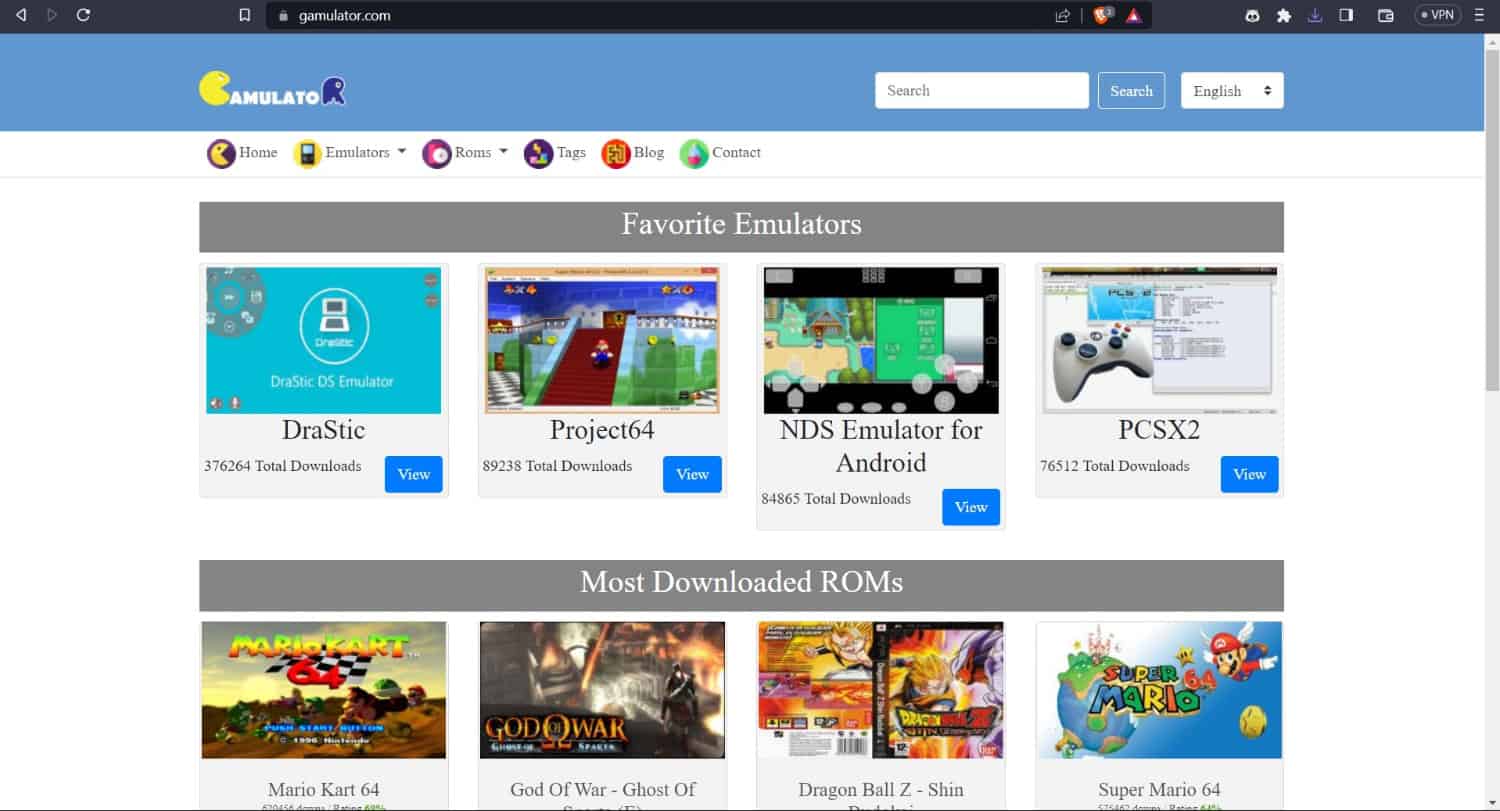Image resolution: width=1500 pixels, height=811 pixels.
Task: Expand the Roms dropdown menu
Action: click(481, 152)
